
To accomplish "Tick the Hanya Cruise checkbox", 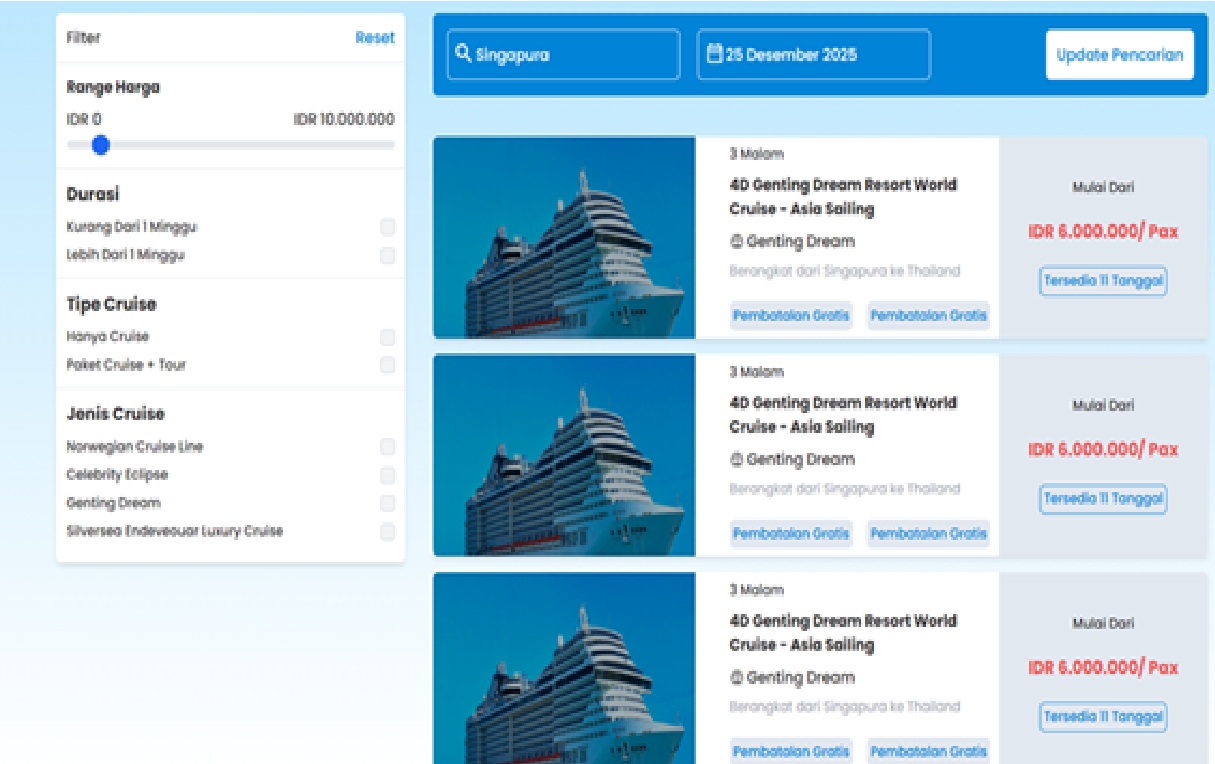I will (387, 337).
